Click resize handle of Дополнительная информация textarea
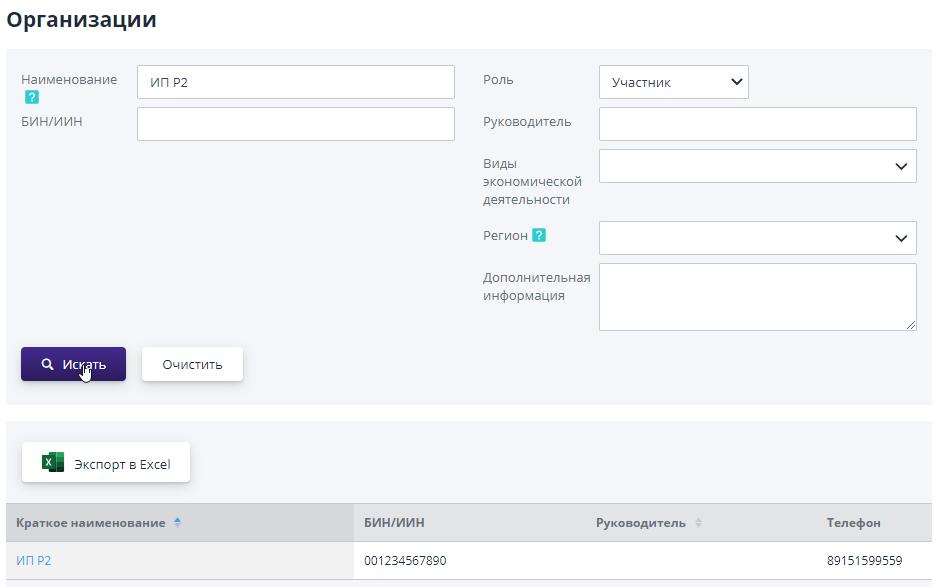 click(x=911, y=325)
